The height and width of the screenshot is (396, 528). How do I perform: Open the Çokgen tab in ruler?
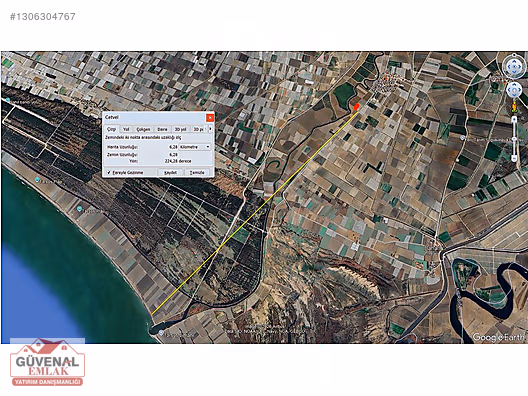(143, 129)
